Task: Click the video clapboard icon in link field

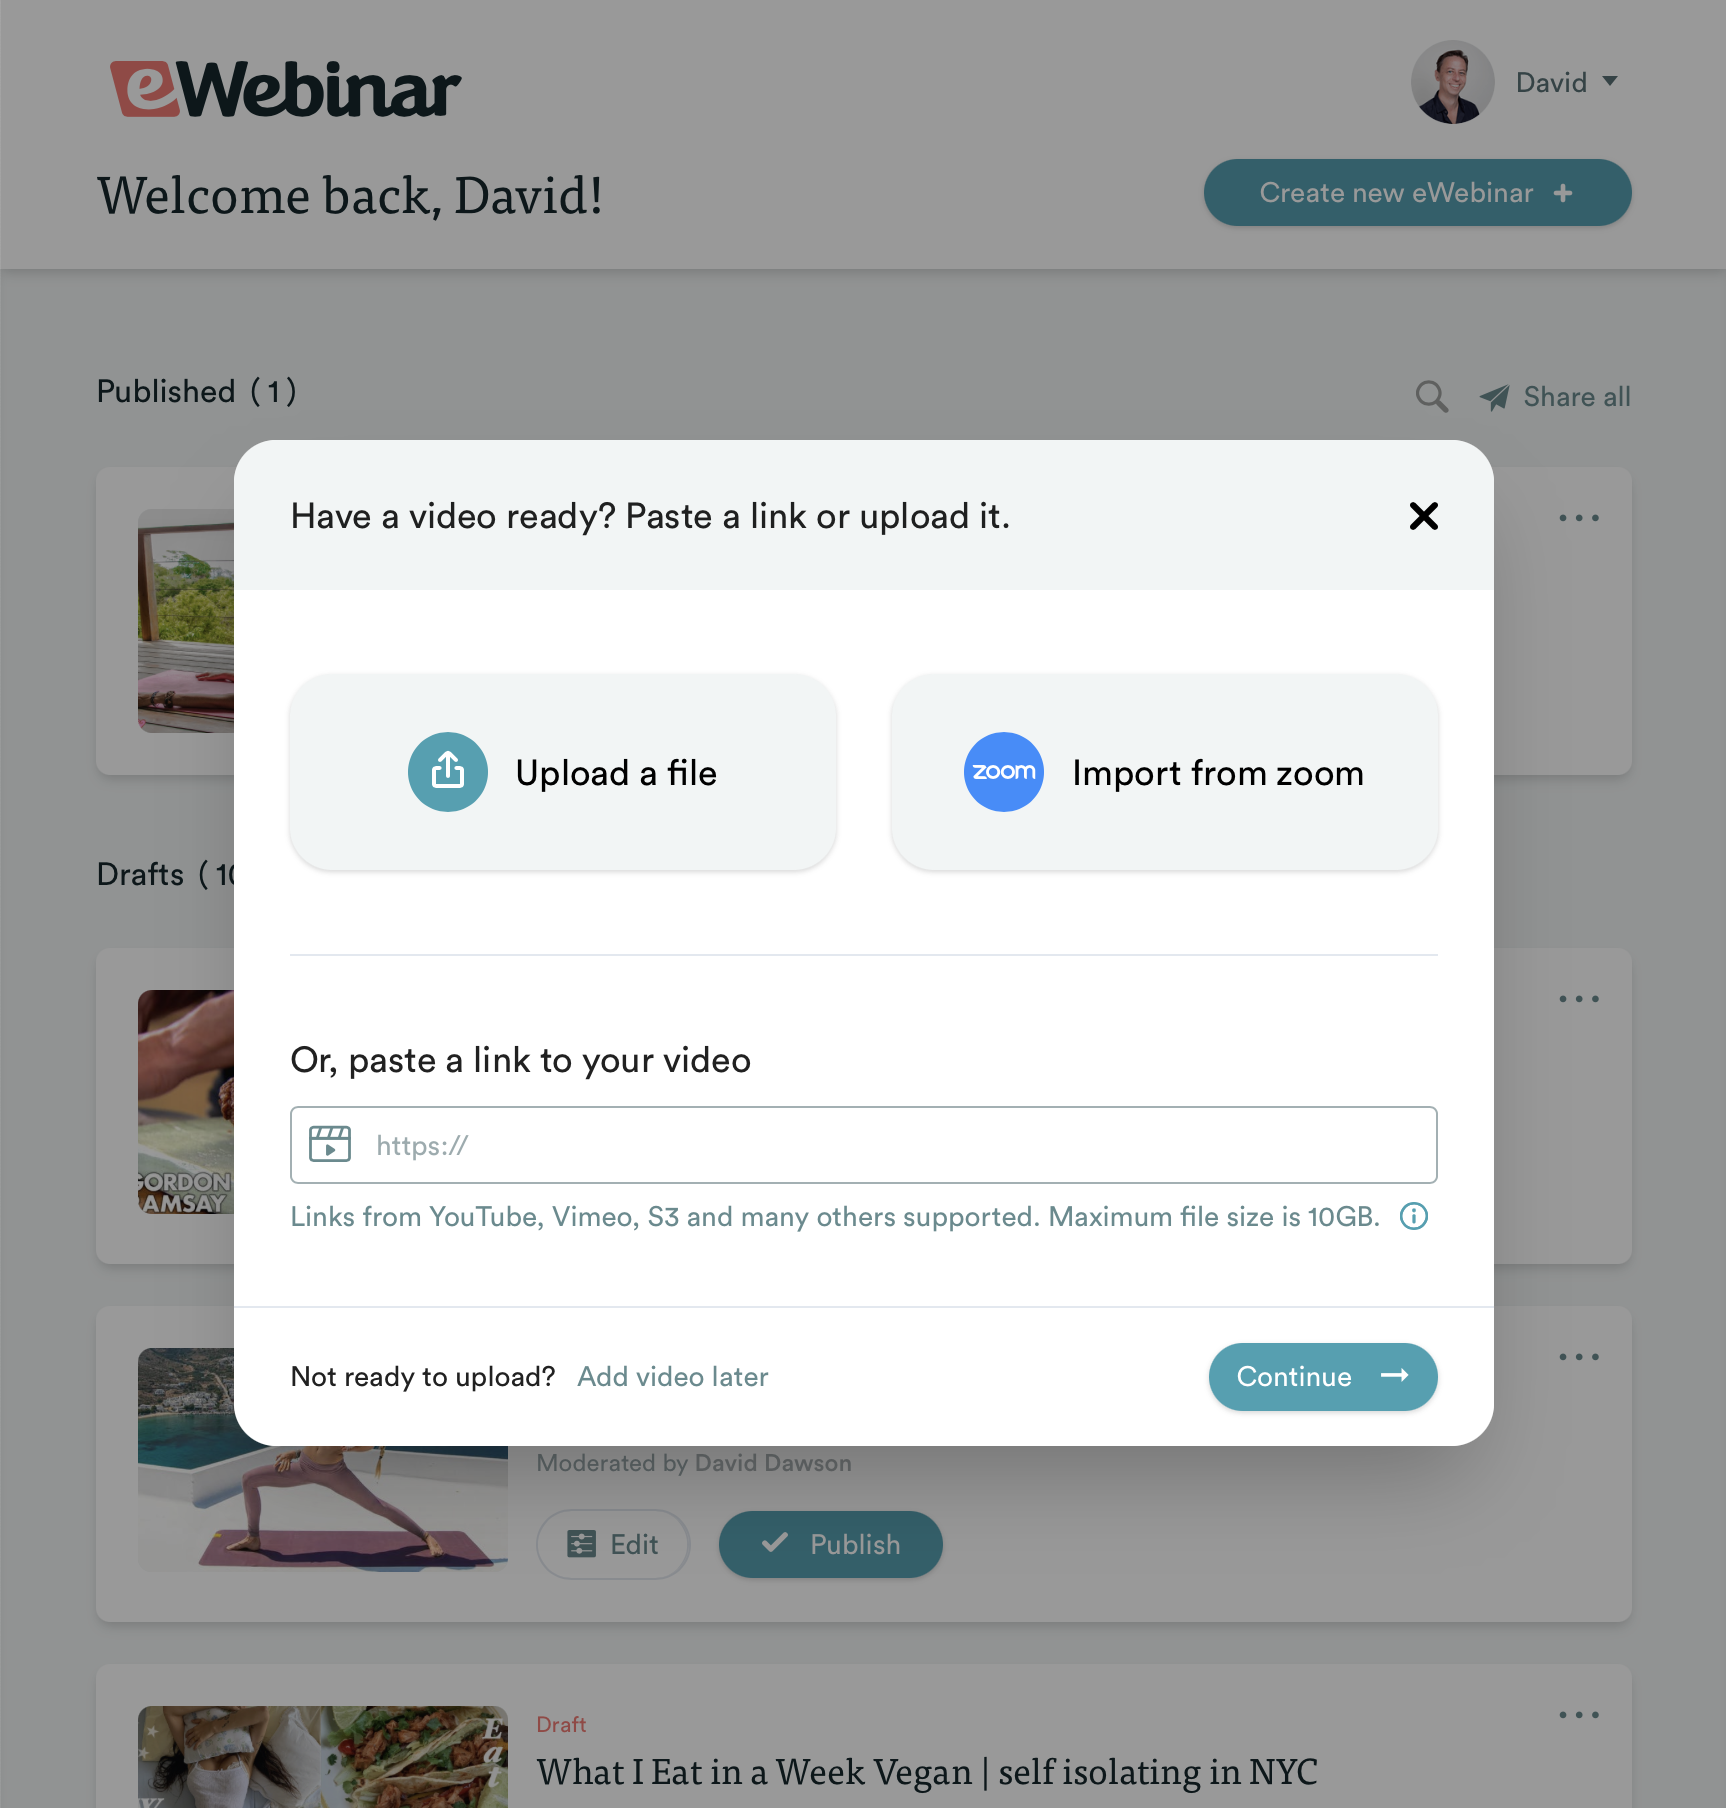Action: click(330, 1144)
